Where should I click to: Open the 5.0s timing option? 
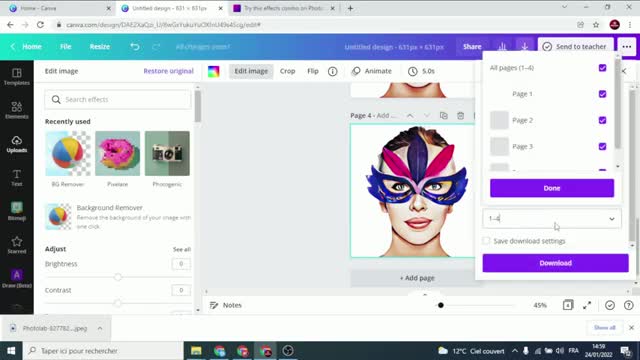pos(421,71)
